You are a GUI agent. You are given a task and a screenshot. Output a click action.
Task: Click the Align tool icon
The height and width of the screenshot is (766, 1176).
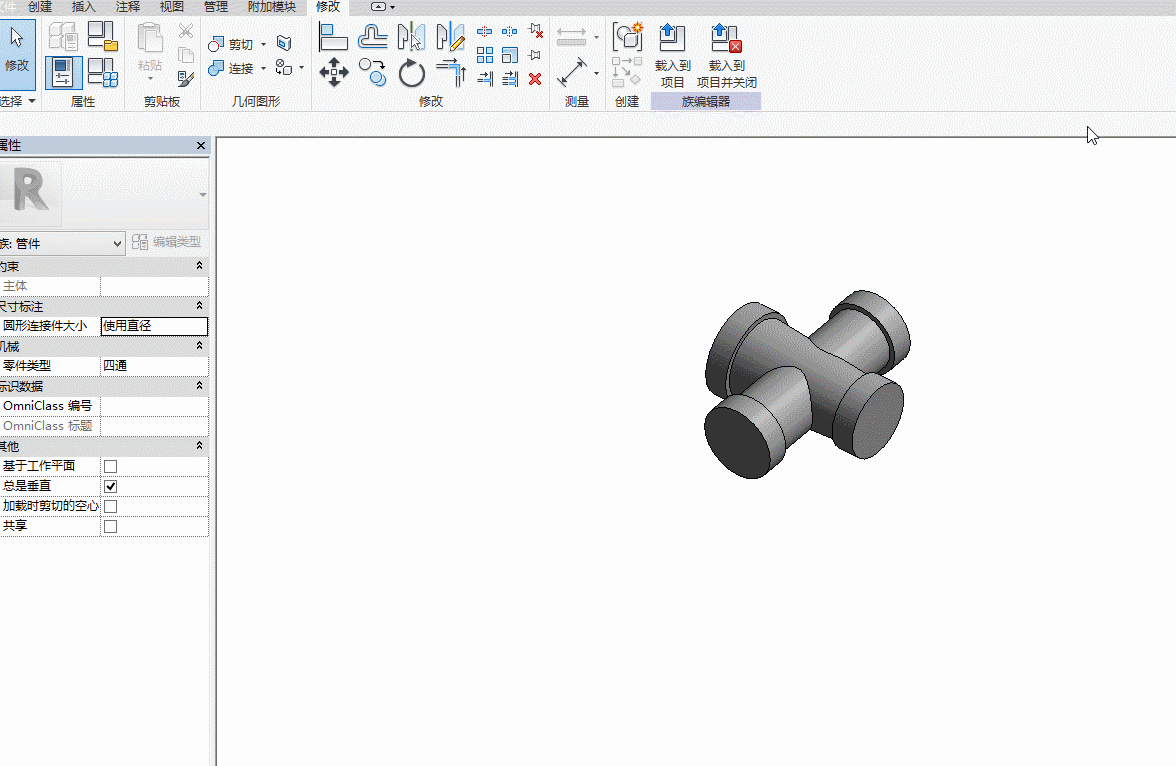[333, 36]
